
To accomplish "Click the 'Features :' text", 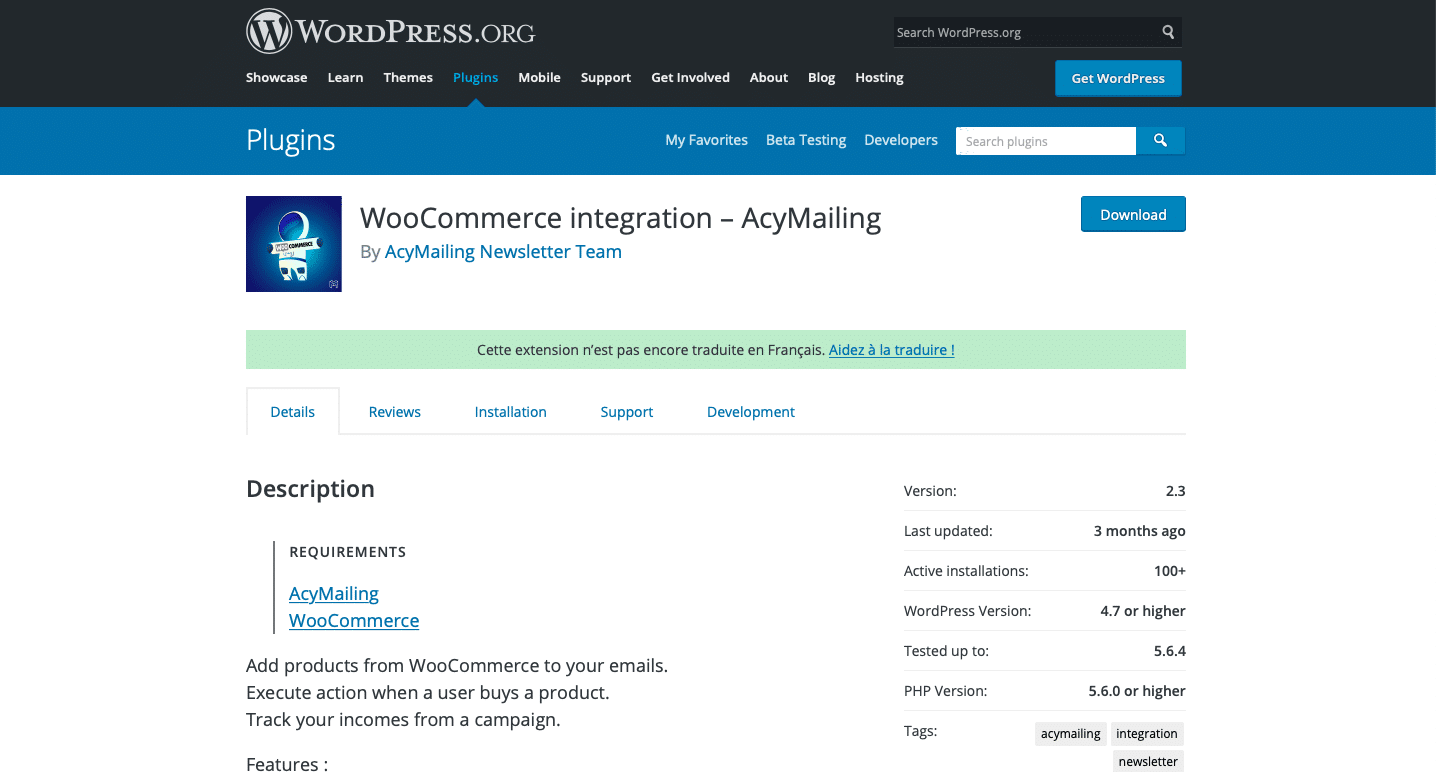I will pyautogui.click(x=287, y=764).
